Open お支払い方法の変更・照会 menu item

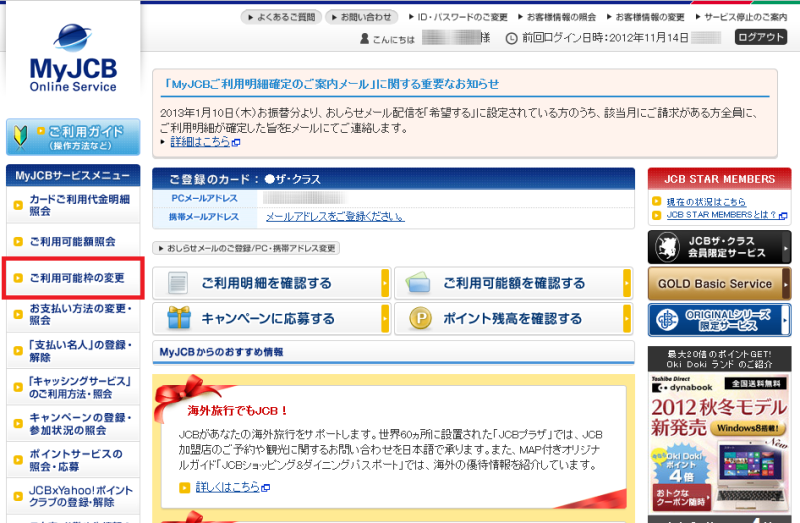coord(73,314)
